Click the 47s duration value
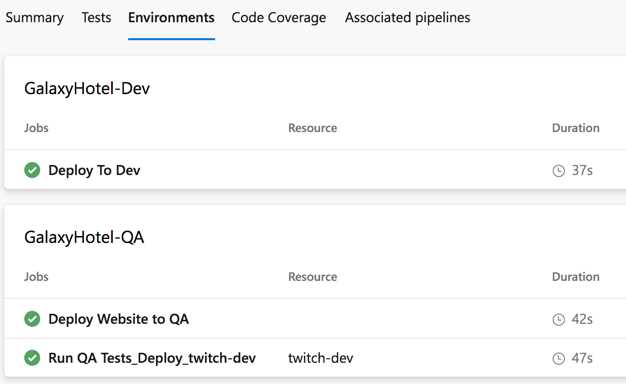Screen dimensions: 626x384 coord(582,358)
